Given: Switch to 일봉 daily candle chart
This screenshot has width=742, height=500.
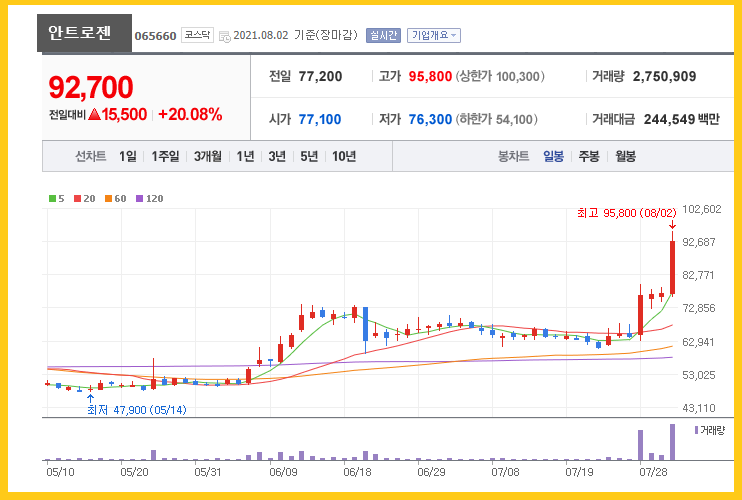Looking at the screenshot, I should point(553,156).
